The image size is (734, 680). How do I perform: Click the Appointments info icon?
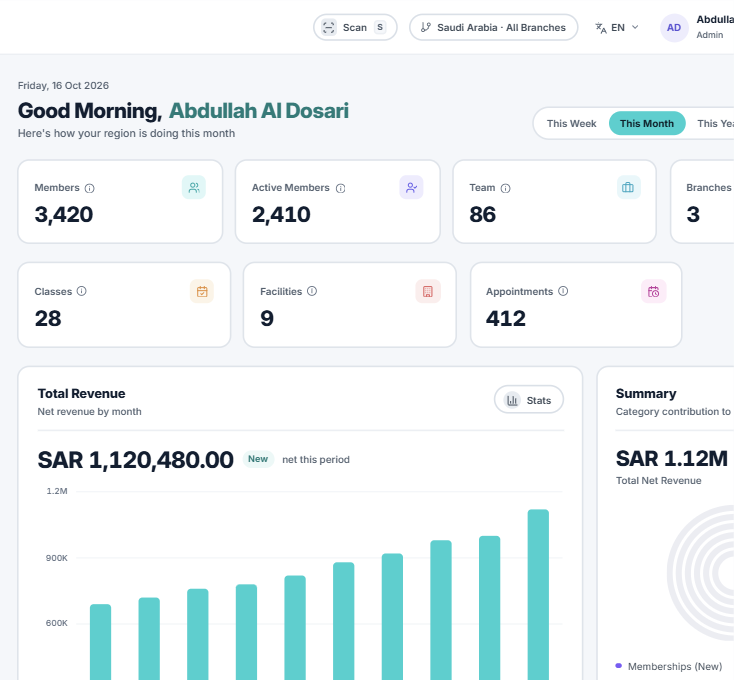[x=563, y=291]
